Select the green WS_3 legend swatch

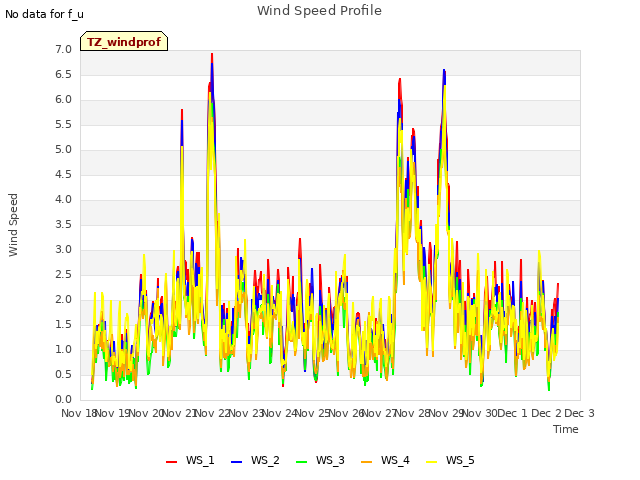(x=301, y=461)
